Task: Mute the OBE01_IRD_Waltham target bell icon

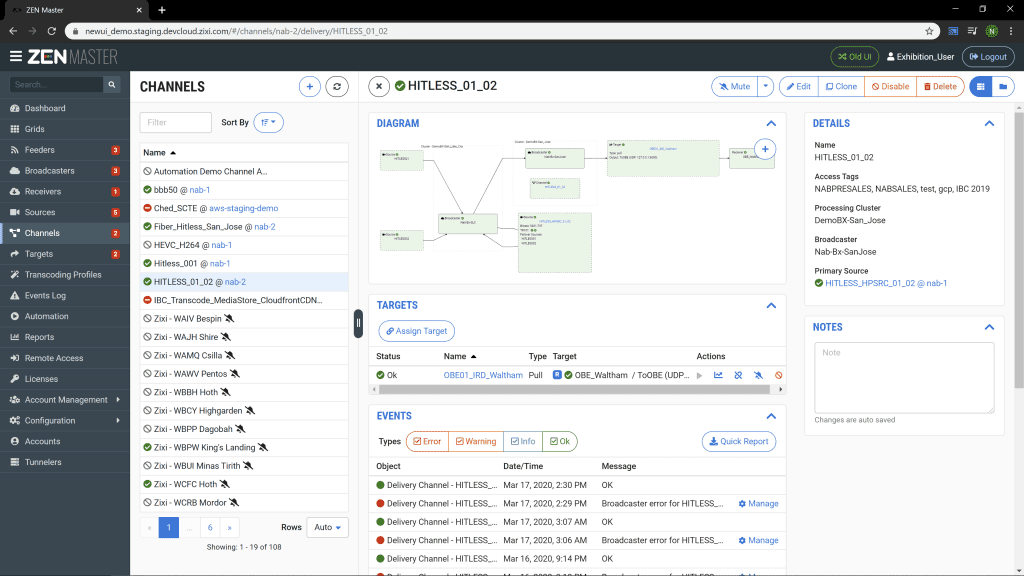Action: 758,376
